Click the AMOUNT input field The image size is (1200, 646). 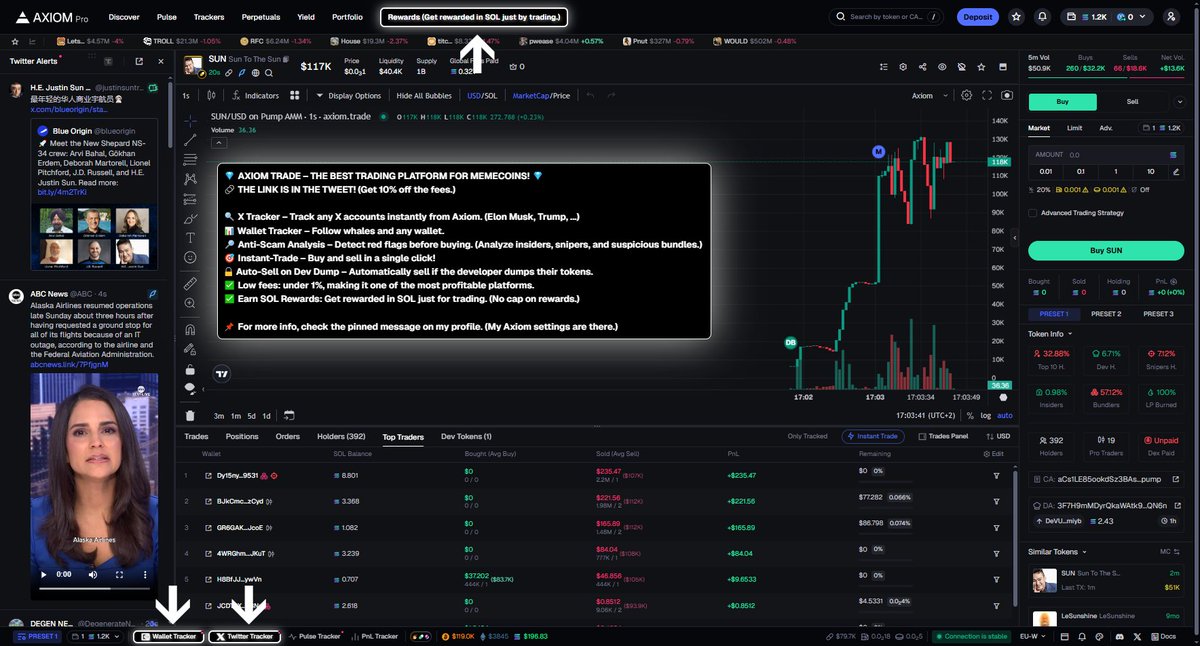click(x=1106, y=155)
